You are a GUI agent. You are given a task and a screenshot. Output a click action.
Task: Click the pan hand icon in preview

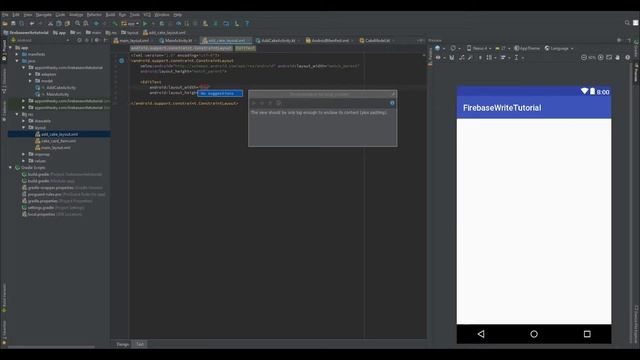click(618, 58)
